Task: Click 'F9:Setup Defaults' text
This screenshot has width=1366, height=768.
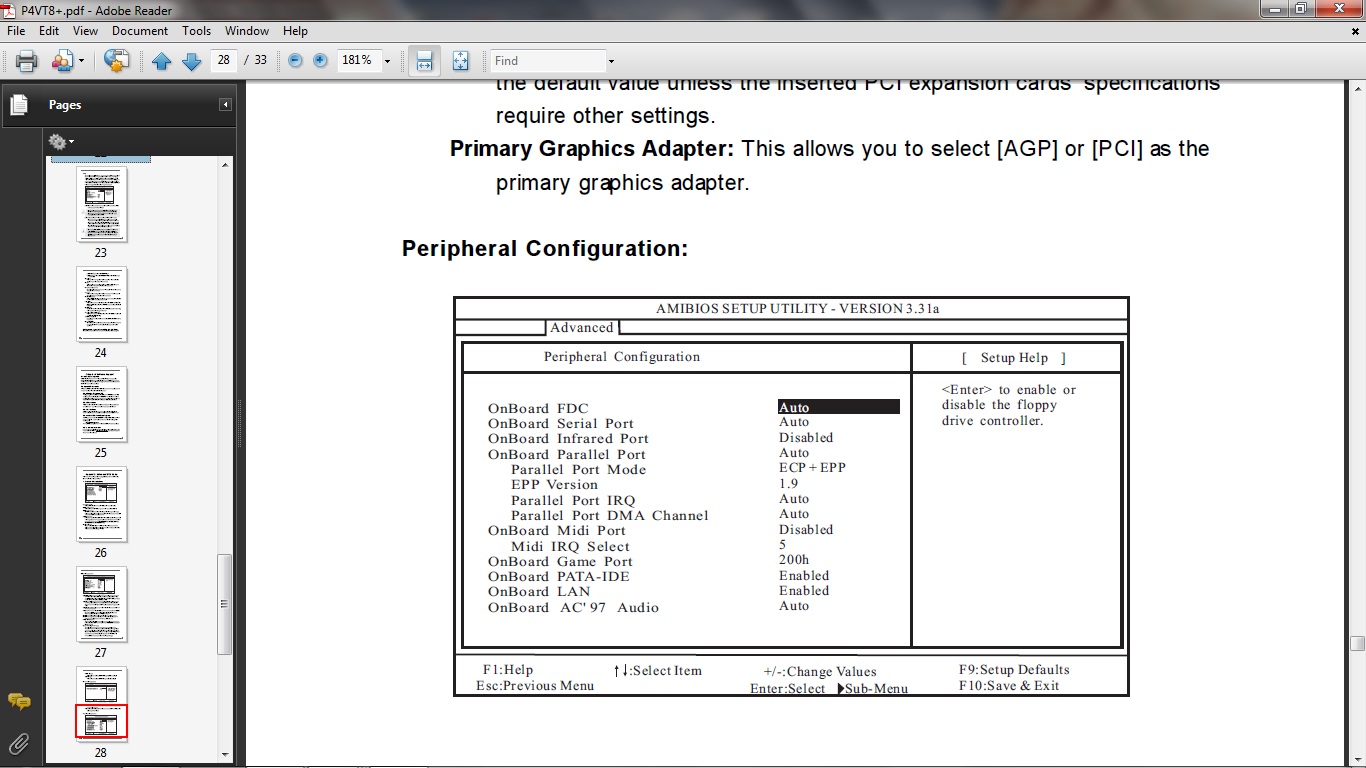Action: point(1014,670)
